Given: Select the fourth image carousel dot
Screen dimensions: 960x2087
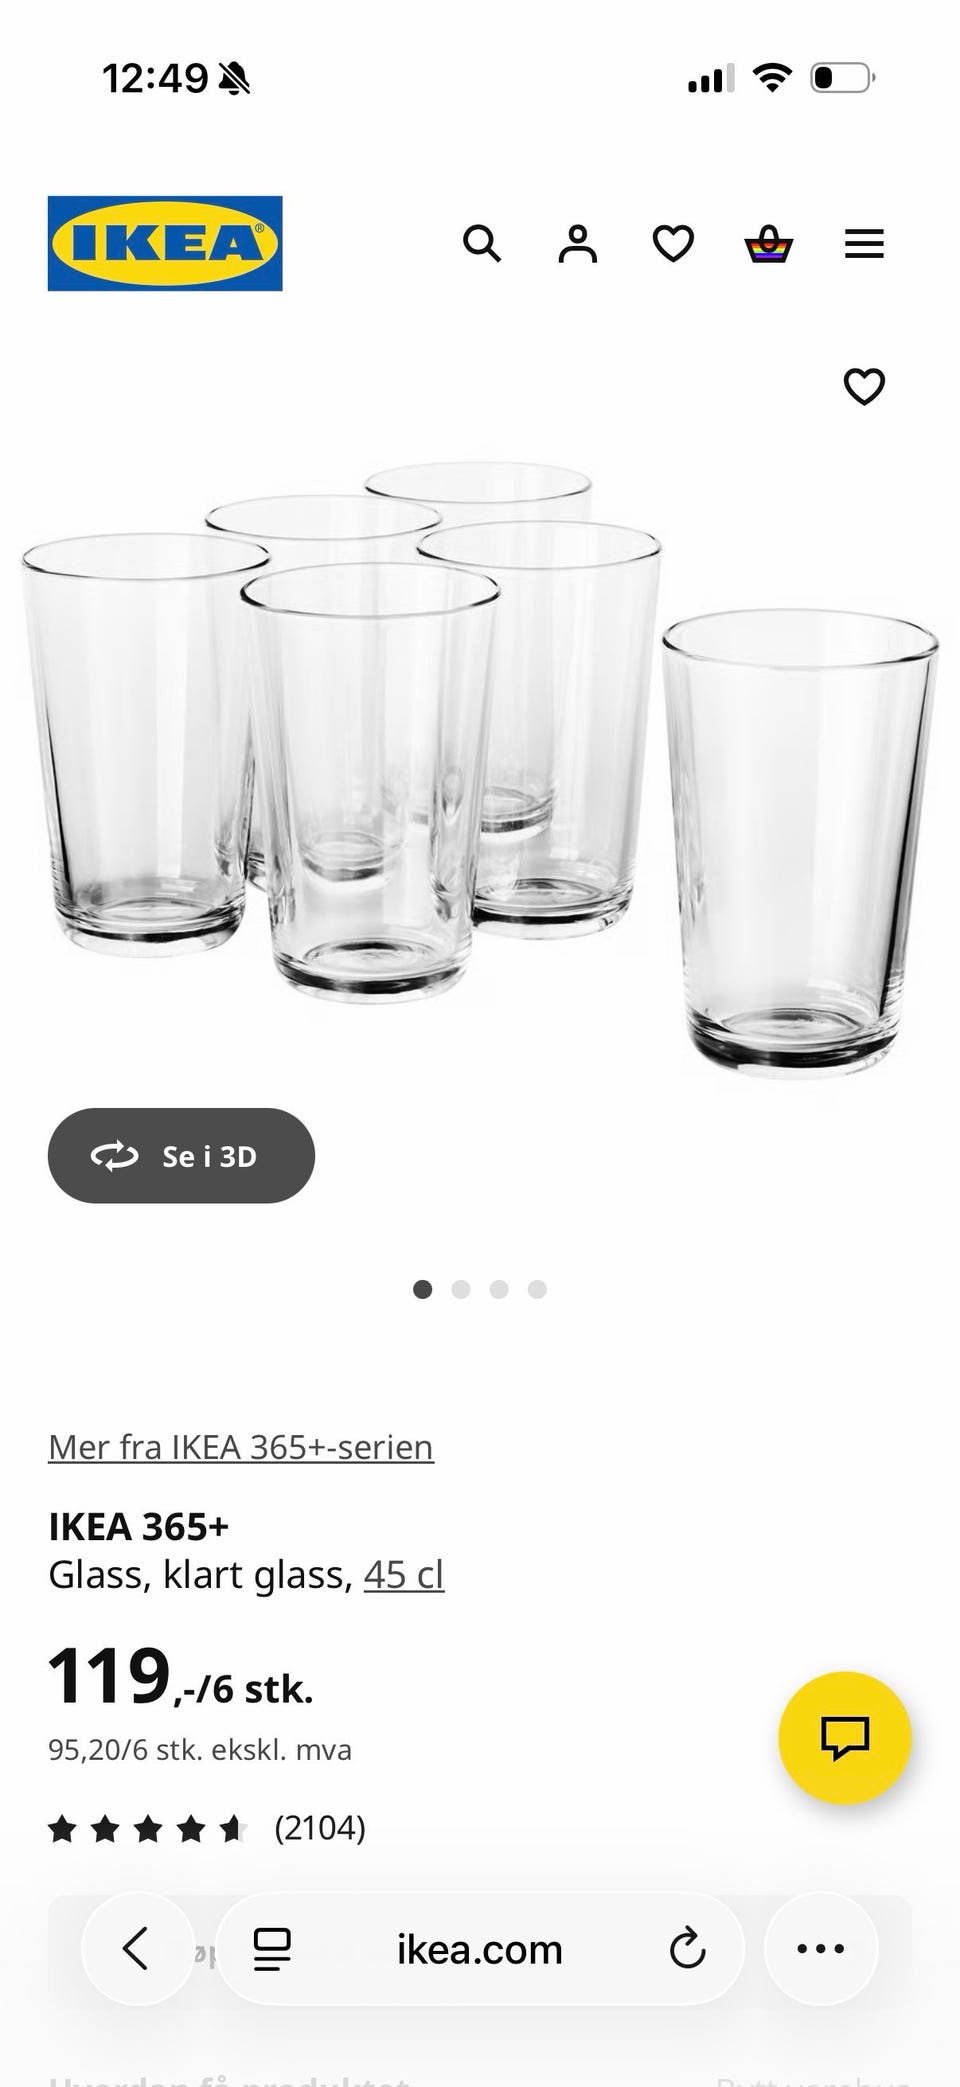Looking at the screenshot, I should tap(537, 1289).
